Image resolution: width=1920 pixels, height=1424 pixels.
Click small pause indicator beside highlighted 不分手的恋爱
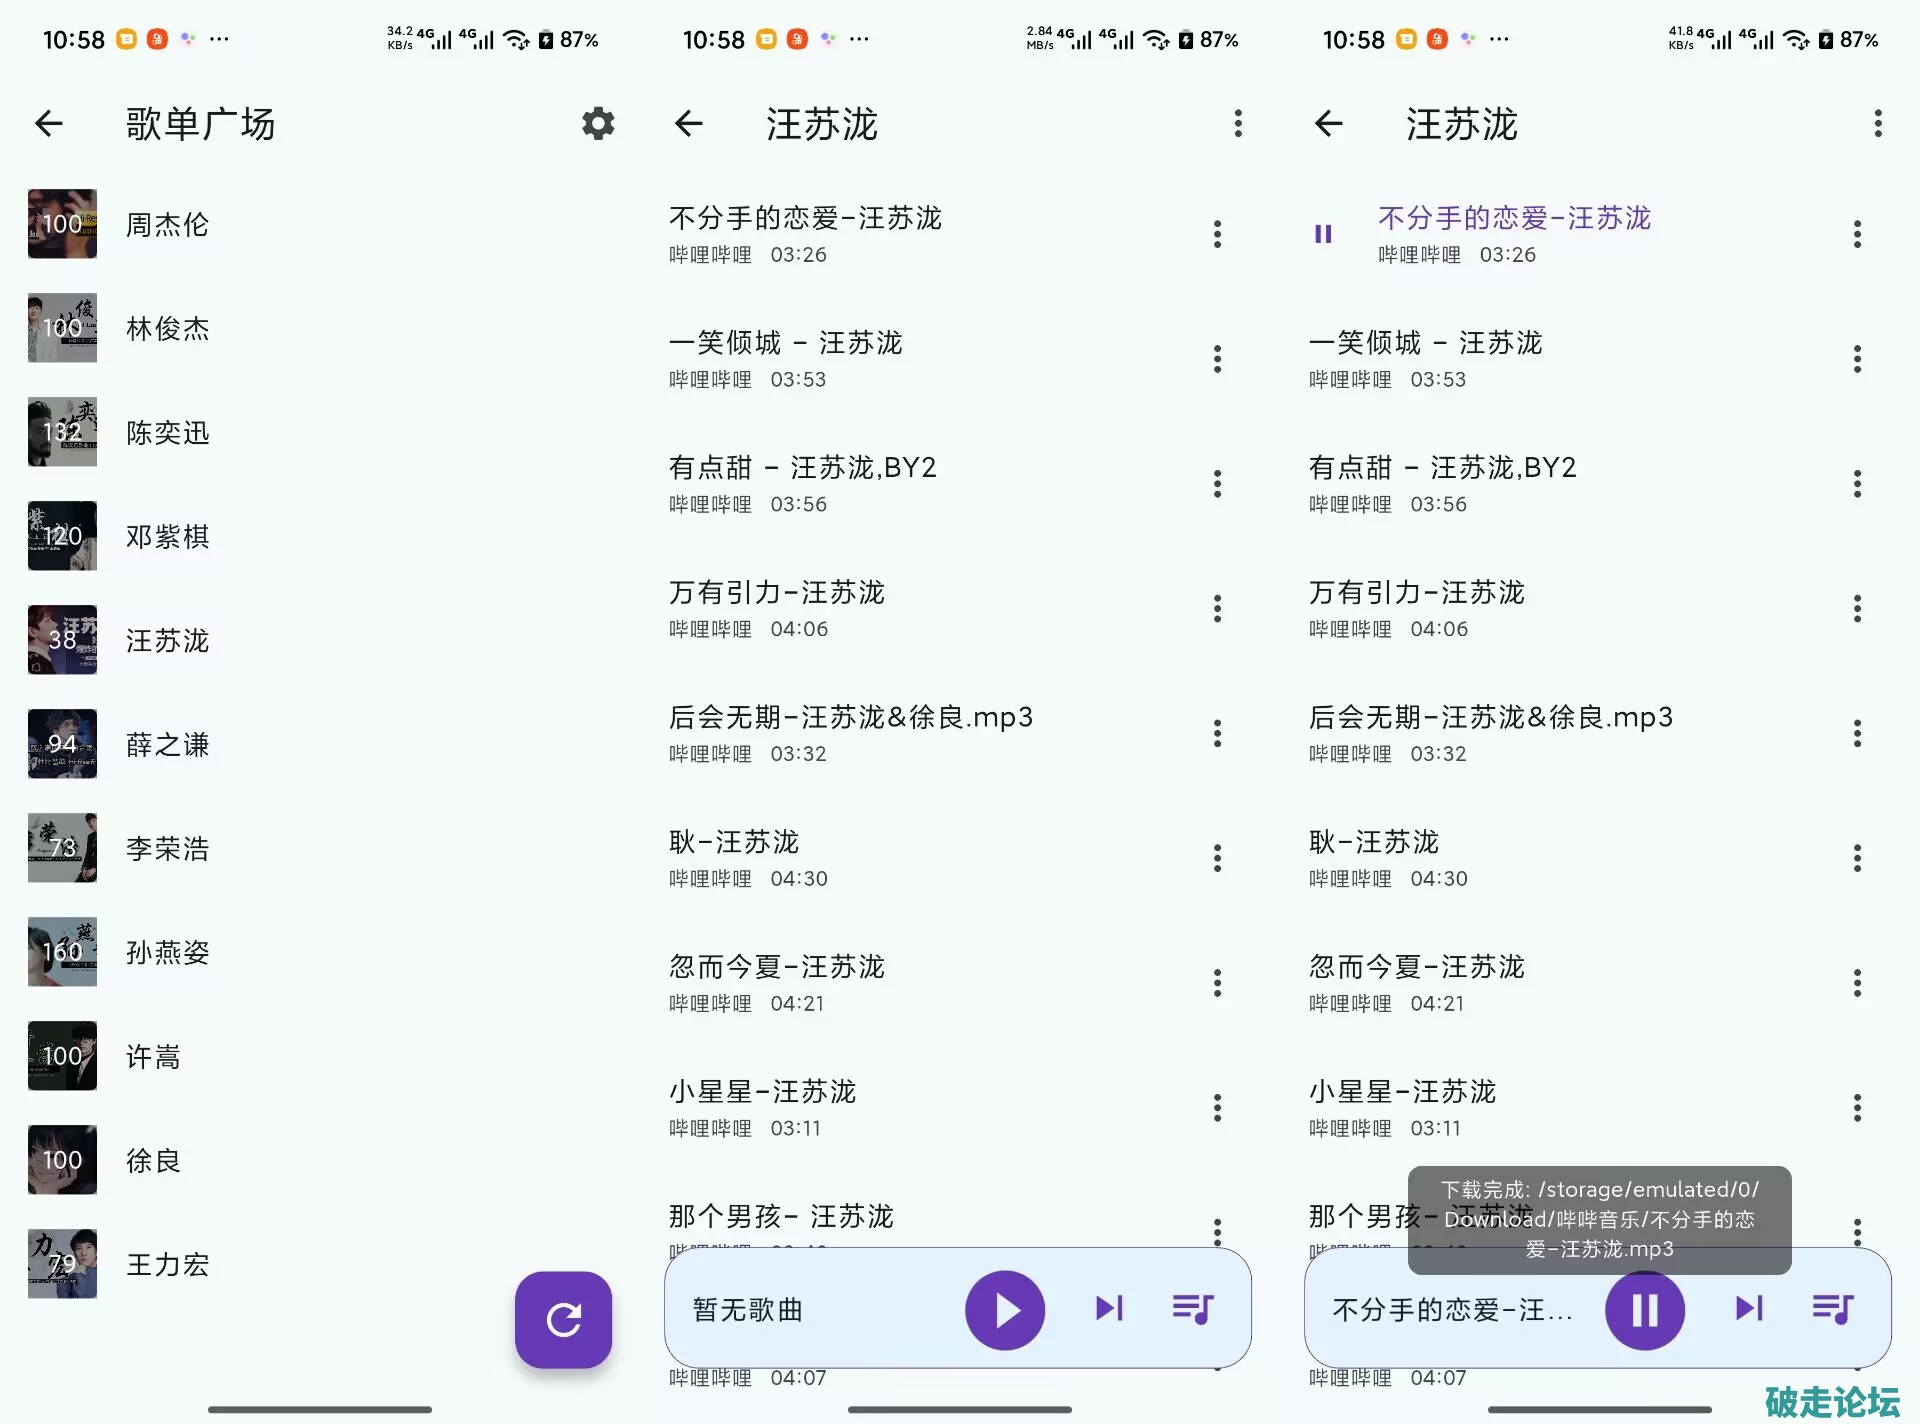tap(1323, 234)
